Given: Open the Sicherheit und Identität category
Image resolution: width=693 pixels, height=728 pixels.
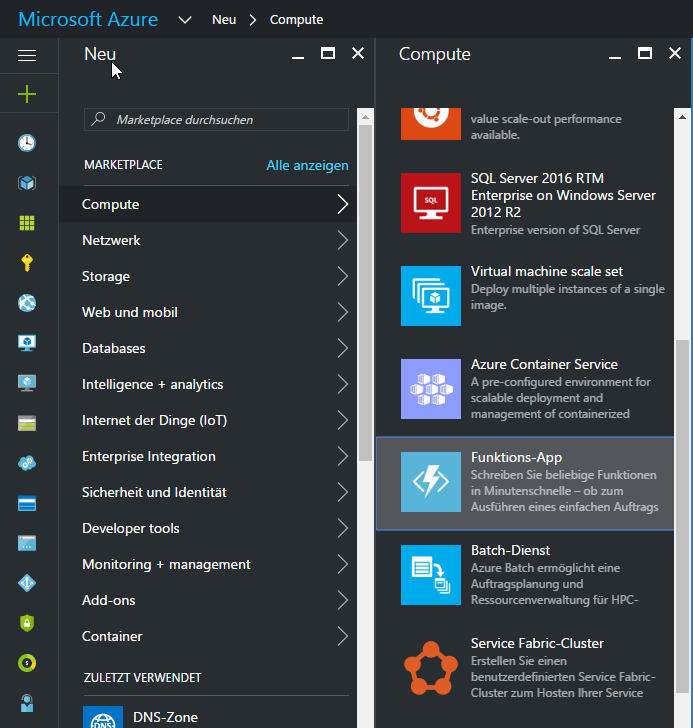Looking at the screenshot, I should (x=208, y=492).
